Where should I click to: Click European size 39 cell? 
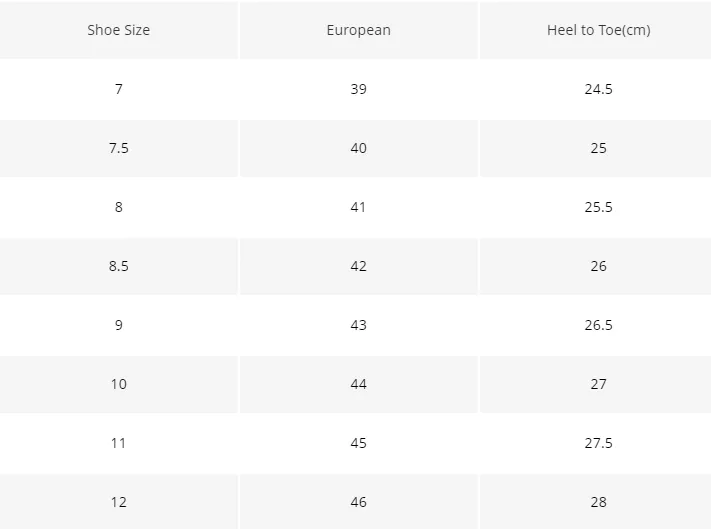pyautogui.click(x=358, y=89)
